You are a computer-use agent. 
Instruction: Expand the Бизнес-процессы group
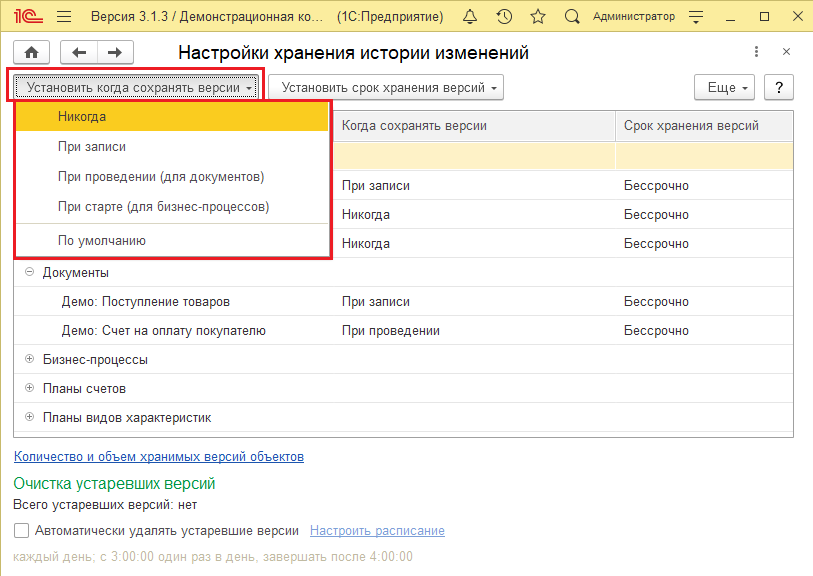click(30, 359)
